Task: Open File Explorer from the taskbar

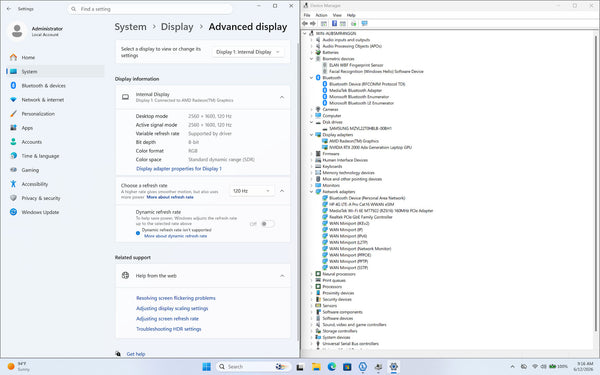Action: (316, 367)
